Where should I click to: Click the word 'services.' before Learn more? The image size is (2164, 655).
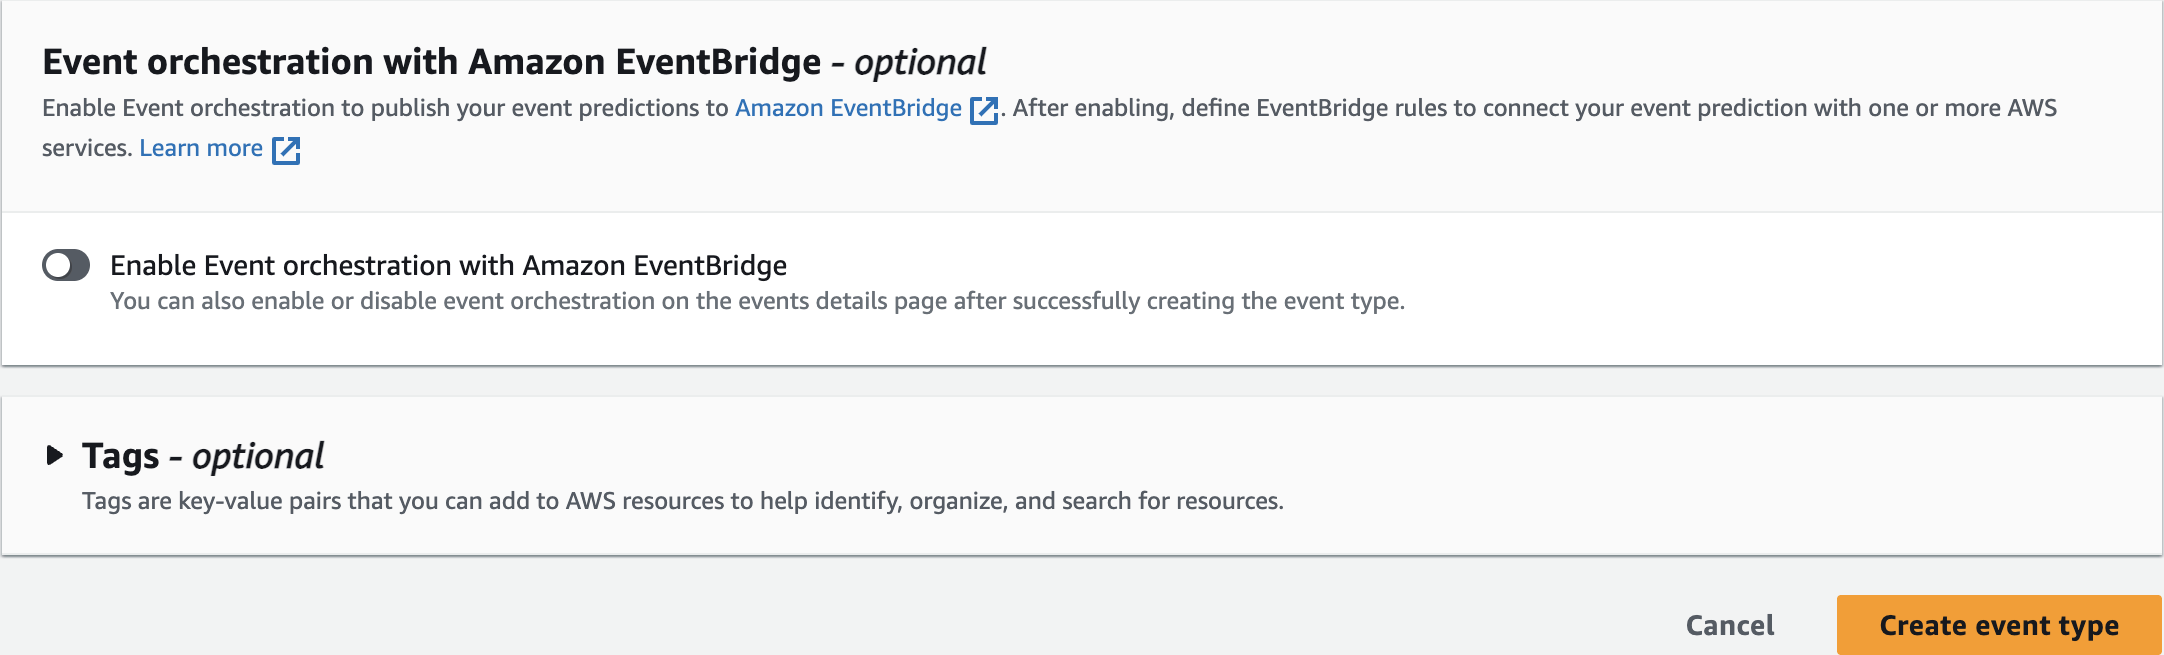coord(86,148)
